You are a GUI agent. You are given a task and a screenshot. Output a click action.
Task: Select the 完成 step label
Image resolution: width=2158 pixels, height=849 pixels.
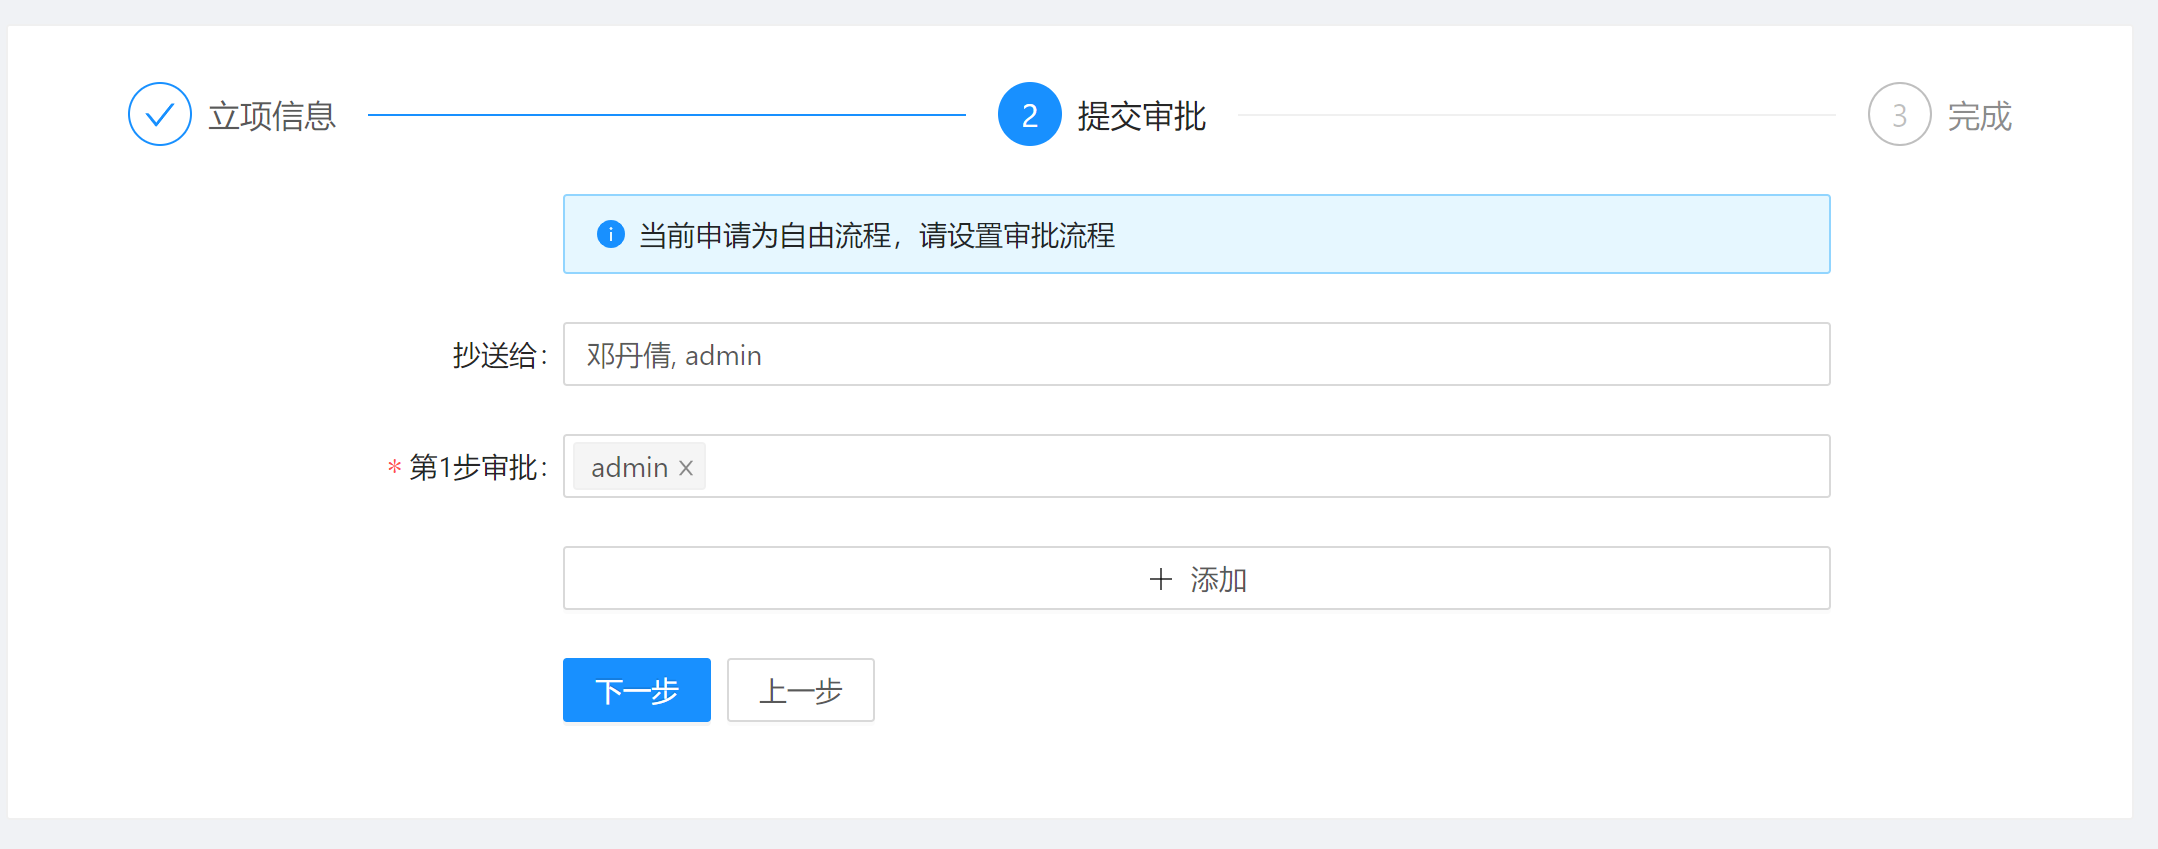(1980, 116)
